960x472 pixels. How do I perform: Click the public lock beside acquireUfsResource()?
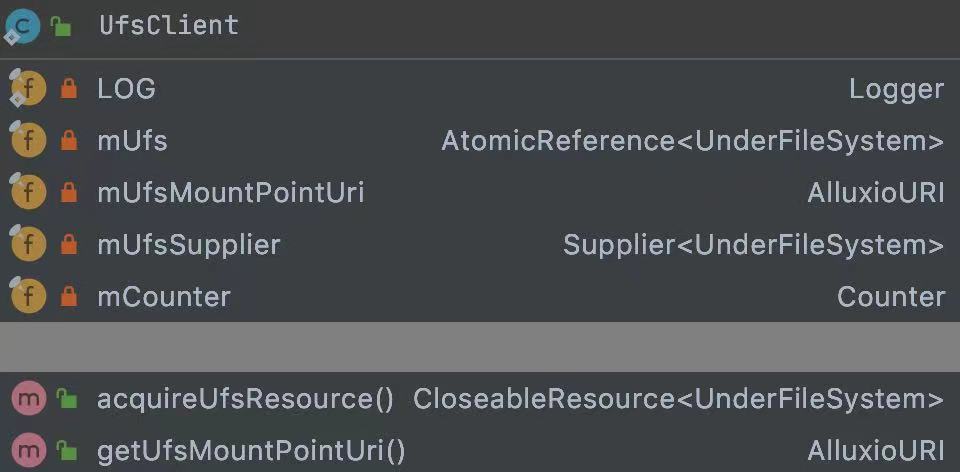(66, 400)
